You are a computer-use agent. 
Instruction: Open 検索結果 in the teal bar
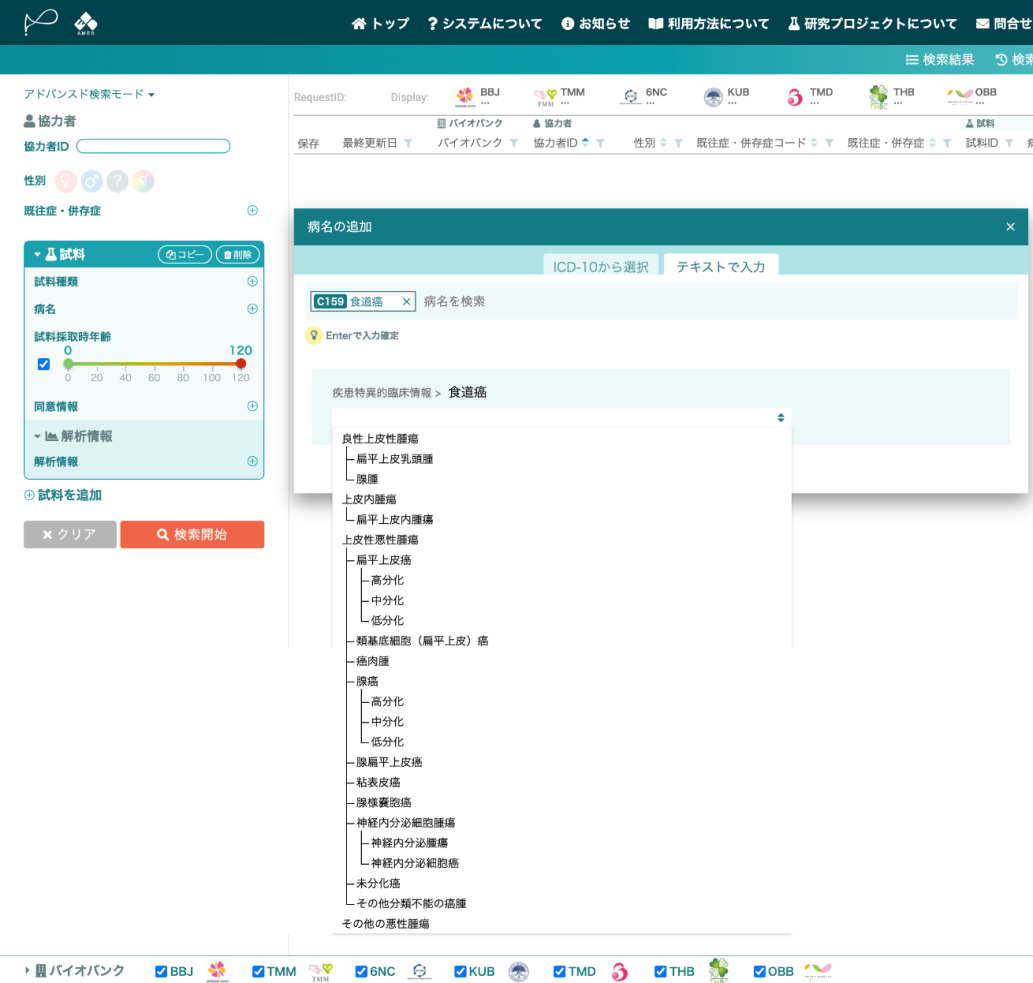coord(939,59)
